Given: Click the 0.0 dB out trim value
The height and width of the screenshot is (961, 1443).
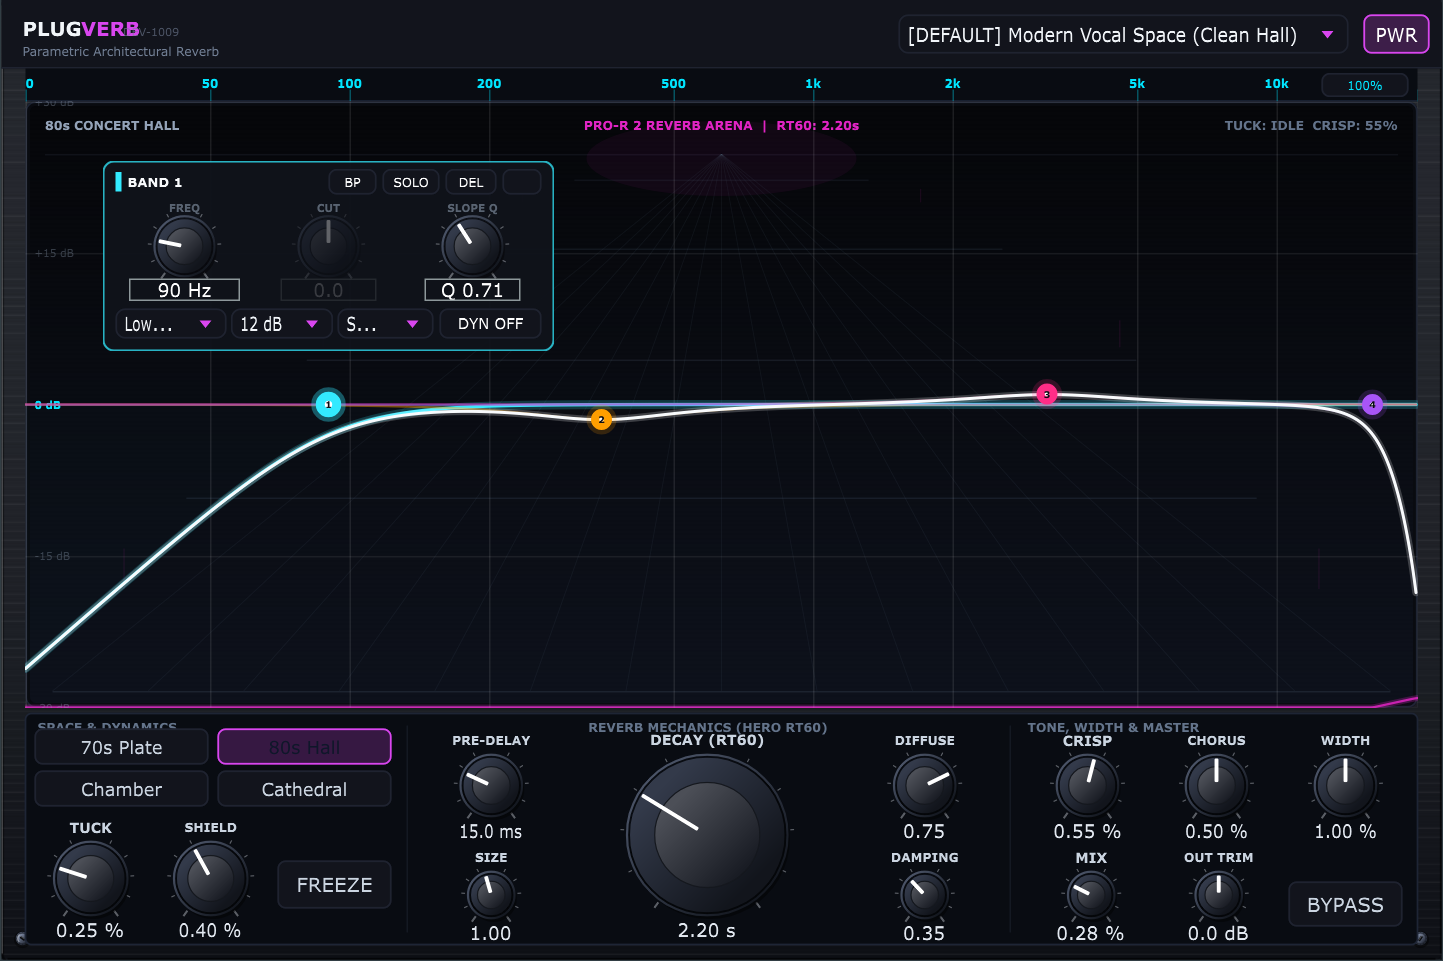Looking at the screenshot, I should click(x=1218, y=933).
